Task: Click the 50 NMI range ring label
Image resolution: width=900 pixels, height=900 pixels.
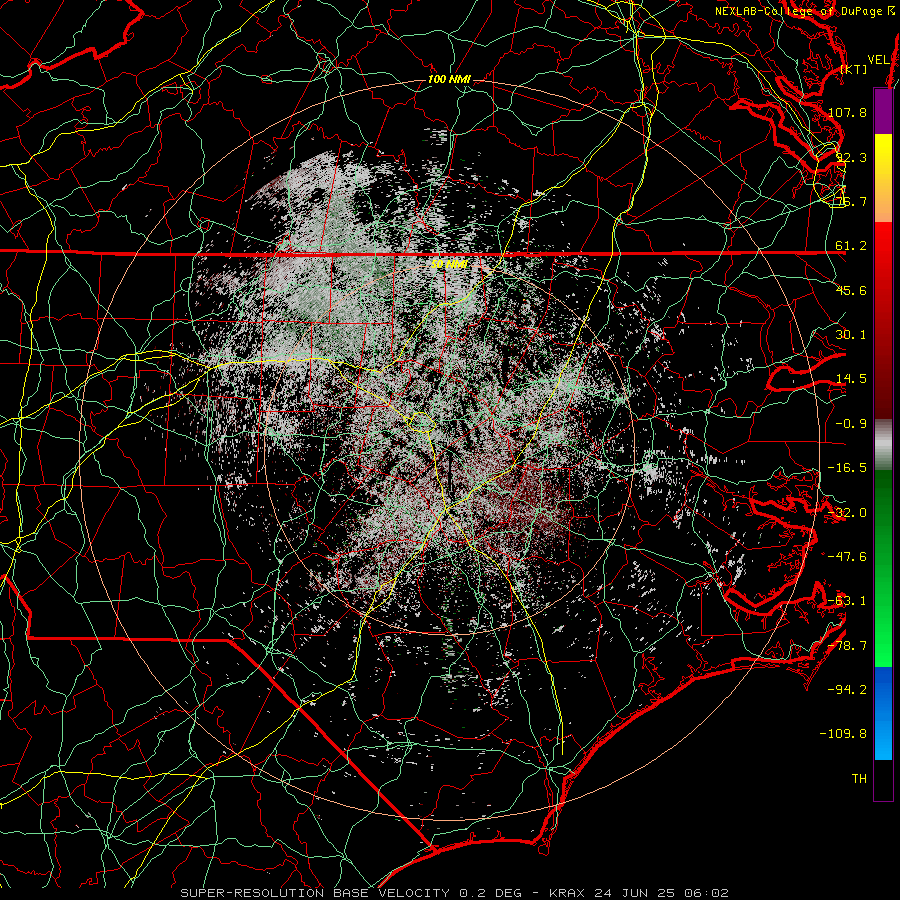Action: coord(449,264)
